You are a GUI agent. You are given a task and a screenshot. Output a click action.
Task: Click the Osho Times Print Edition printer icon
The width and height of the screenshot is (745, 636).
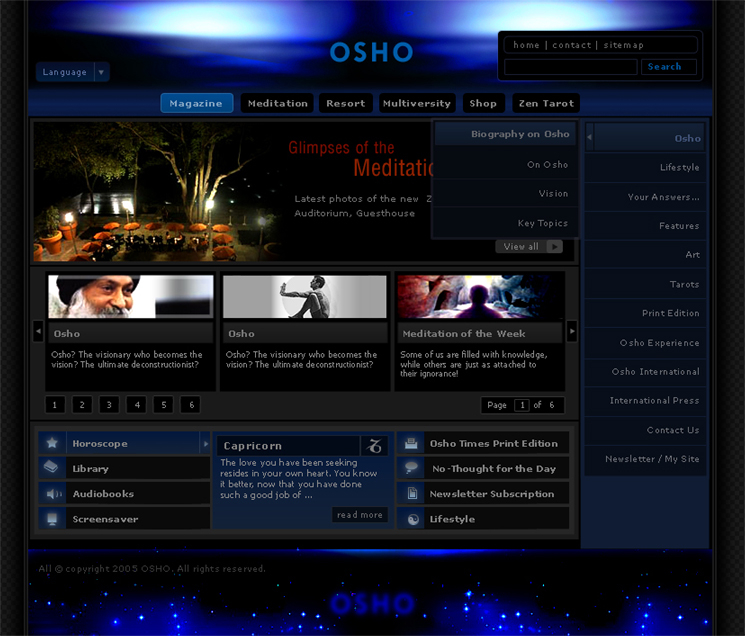pos(411,443)
